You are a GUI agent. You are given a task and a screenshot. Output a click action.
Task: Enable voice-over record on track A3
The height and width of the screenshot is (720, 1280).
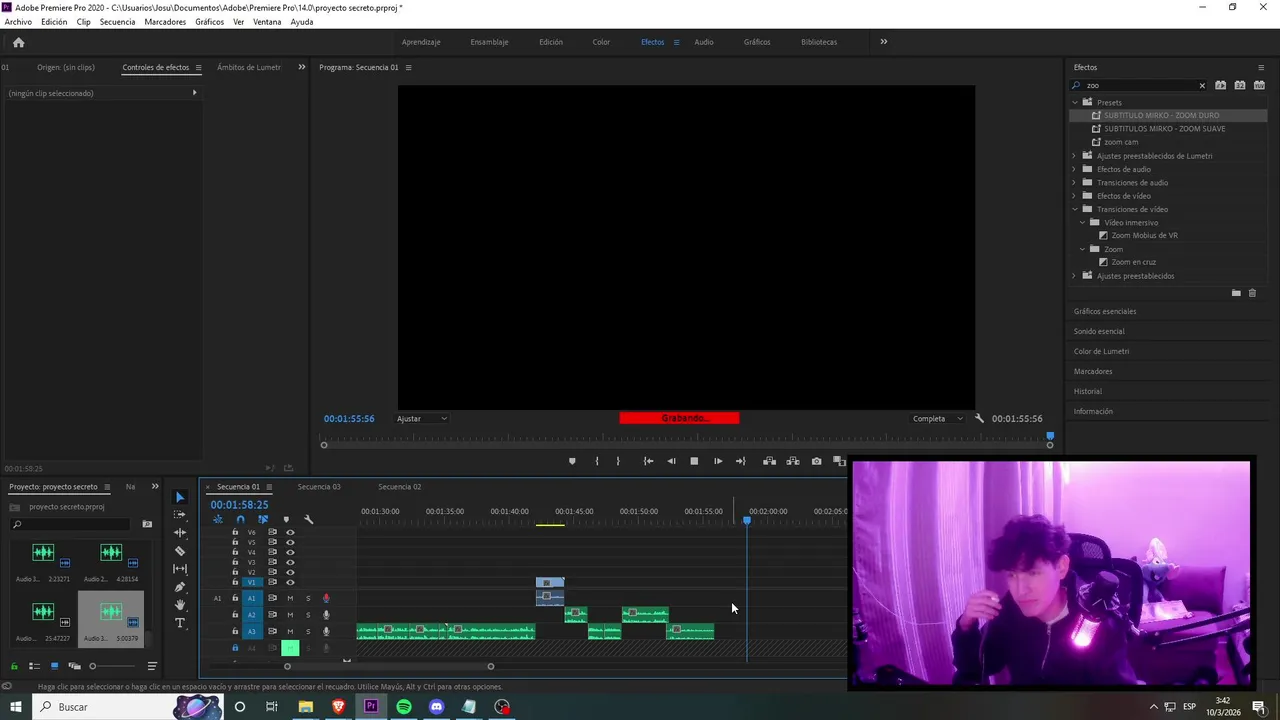(326, 632)
